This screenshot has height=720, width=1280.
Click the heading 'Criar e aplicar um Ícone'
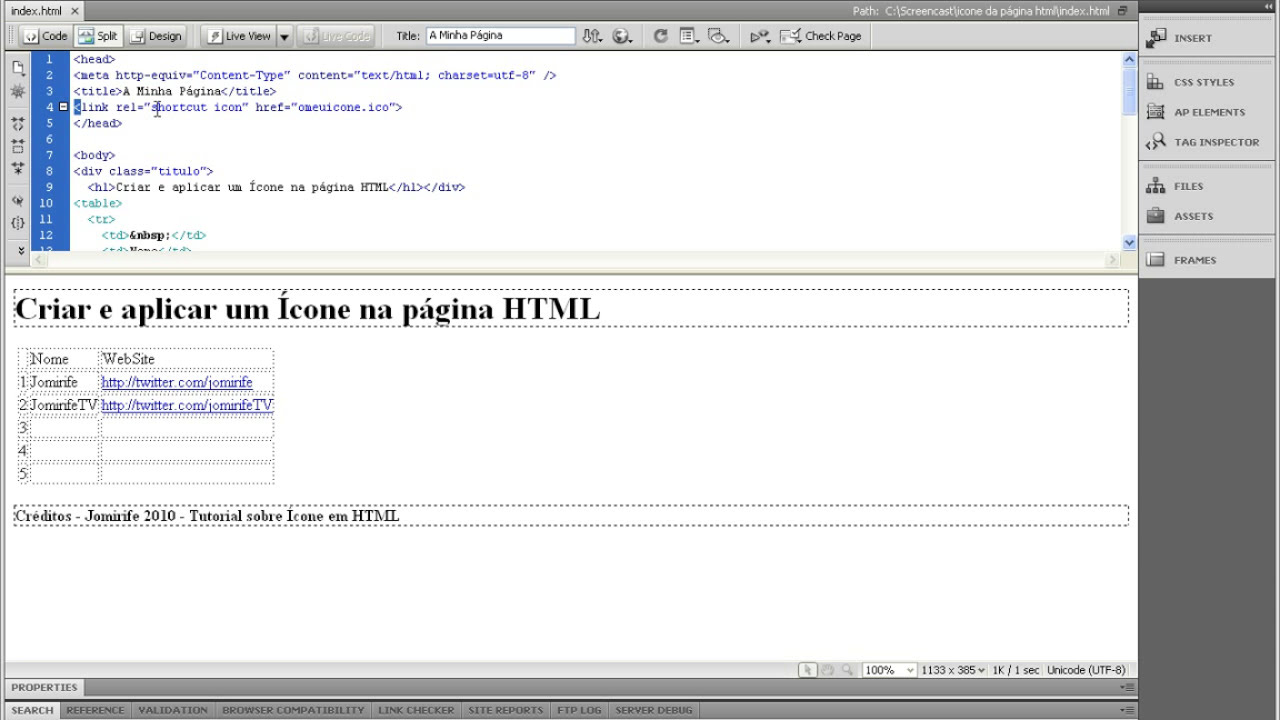(308, 309)
